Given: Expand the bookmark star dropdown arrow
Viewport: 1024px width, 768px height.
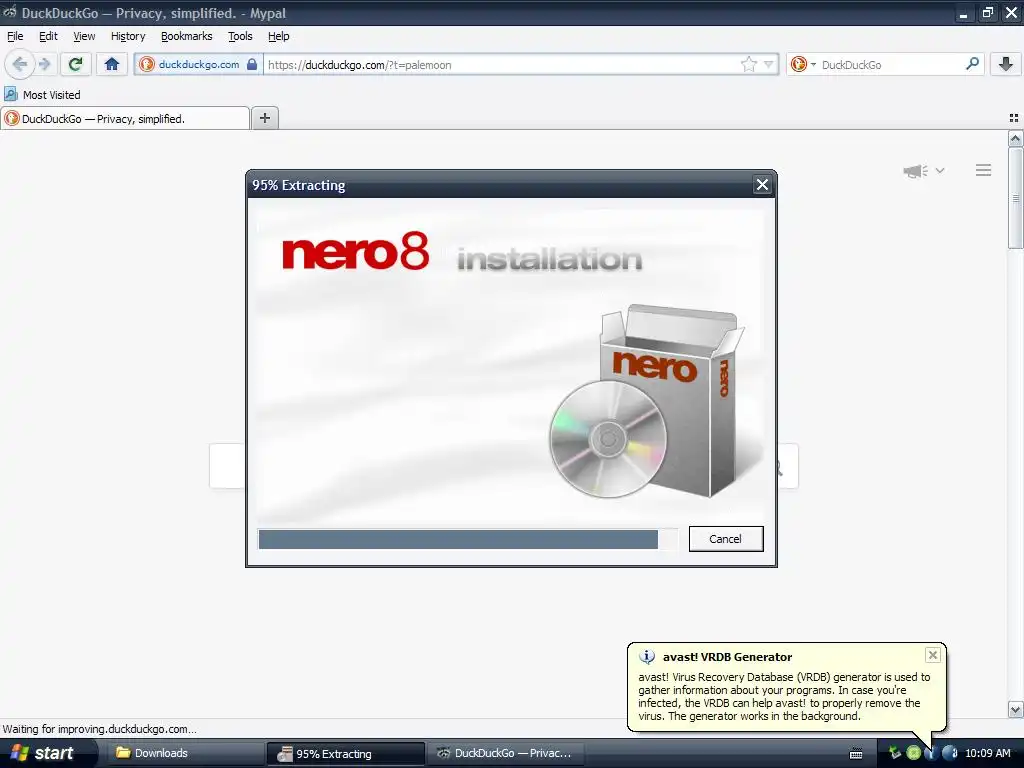Looking at the screenshot, I should [768, 64].
